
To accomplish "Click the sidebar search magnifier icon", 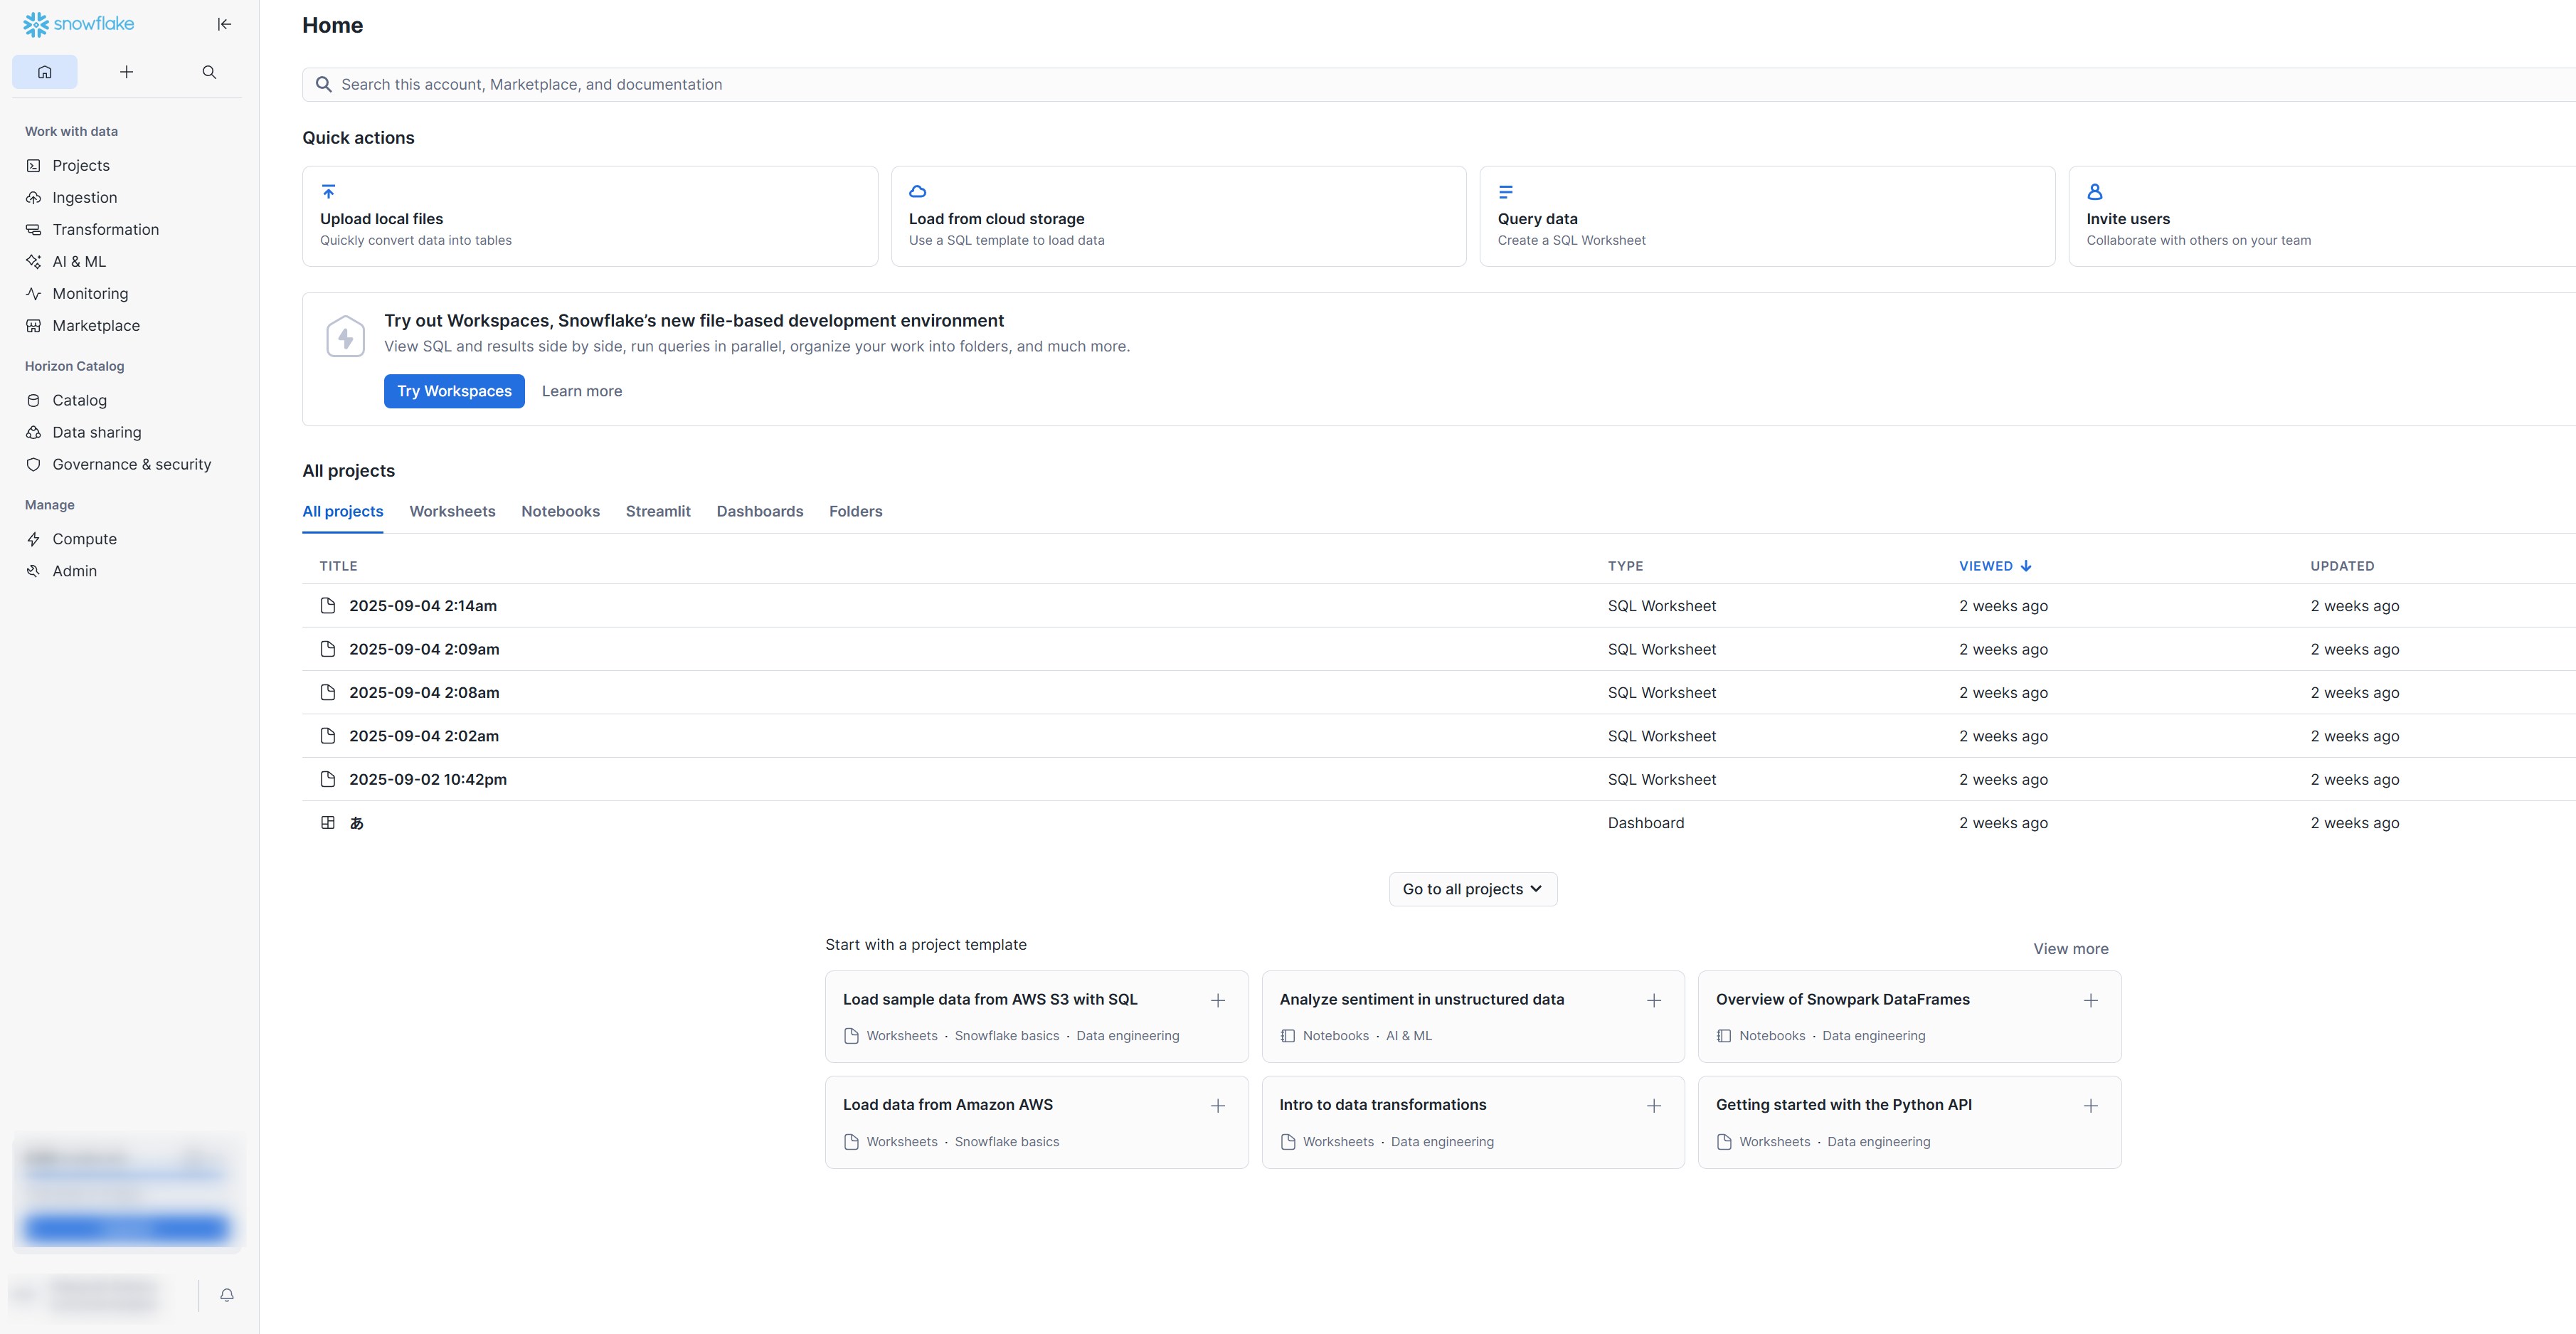I will click(209, 72).
